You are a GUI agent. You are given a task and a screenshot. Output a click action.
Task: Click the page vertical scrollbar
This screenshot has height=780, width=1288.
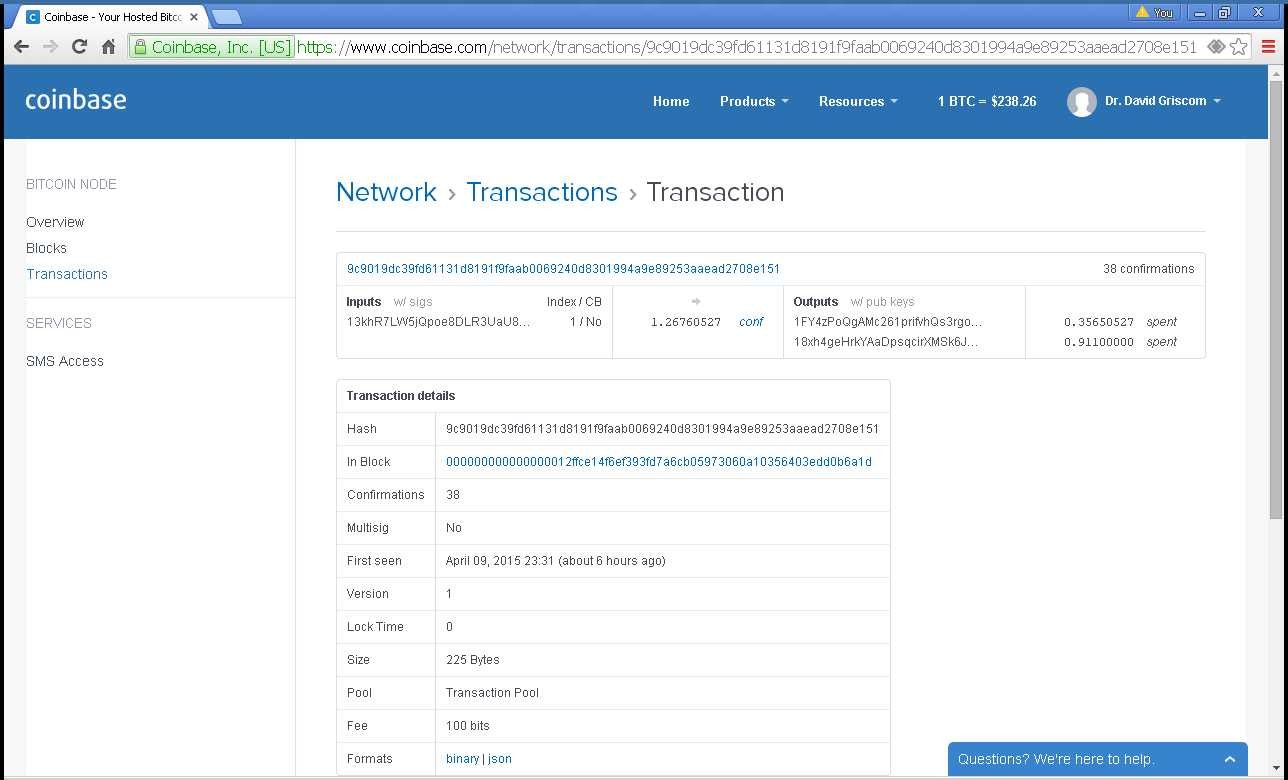point(1275,300)
